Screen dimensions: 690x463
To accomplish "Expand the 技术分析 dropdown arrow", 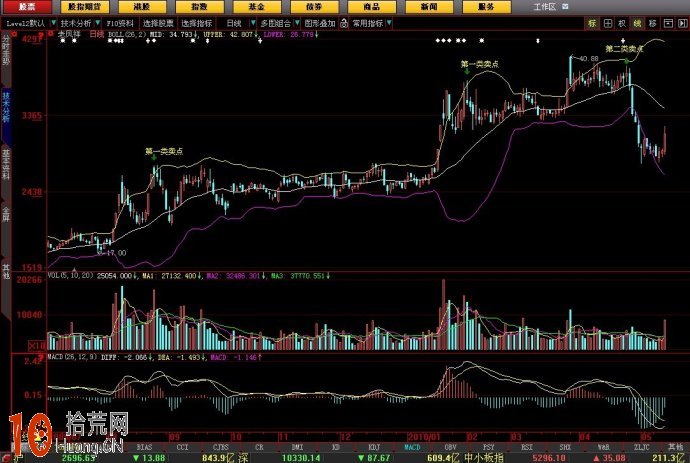I will coord(98,23).
